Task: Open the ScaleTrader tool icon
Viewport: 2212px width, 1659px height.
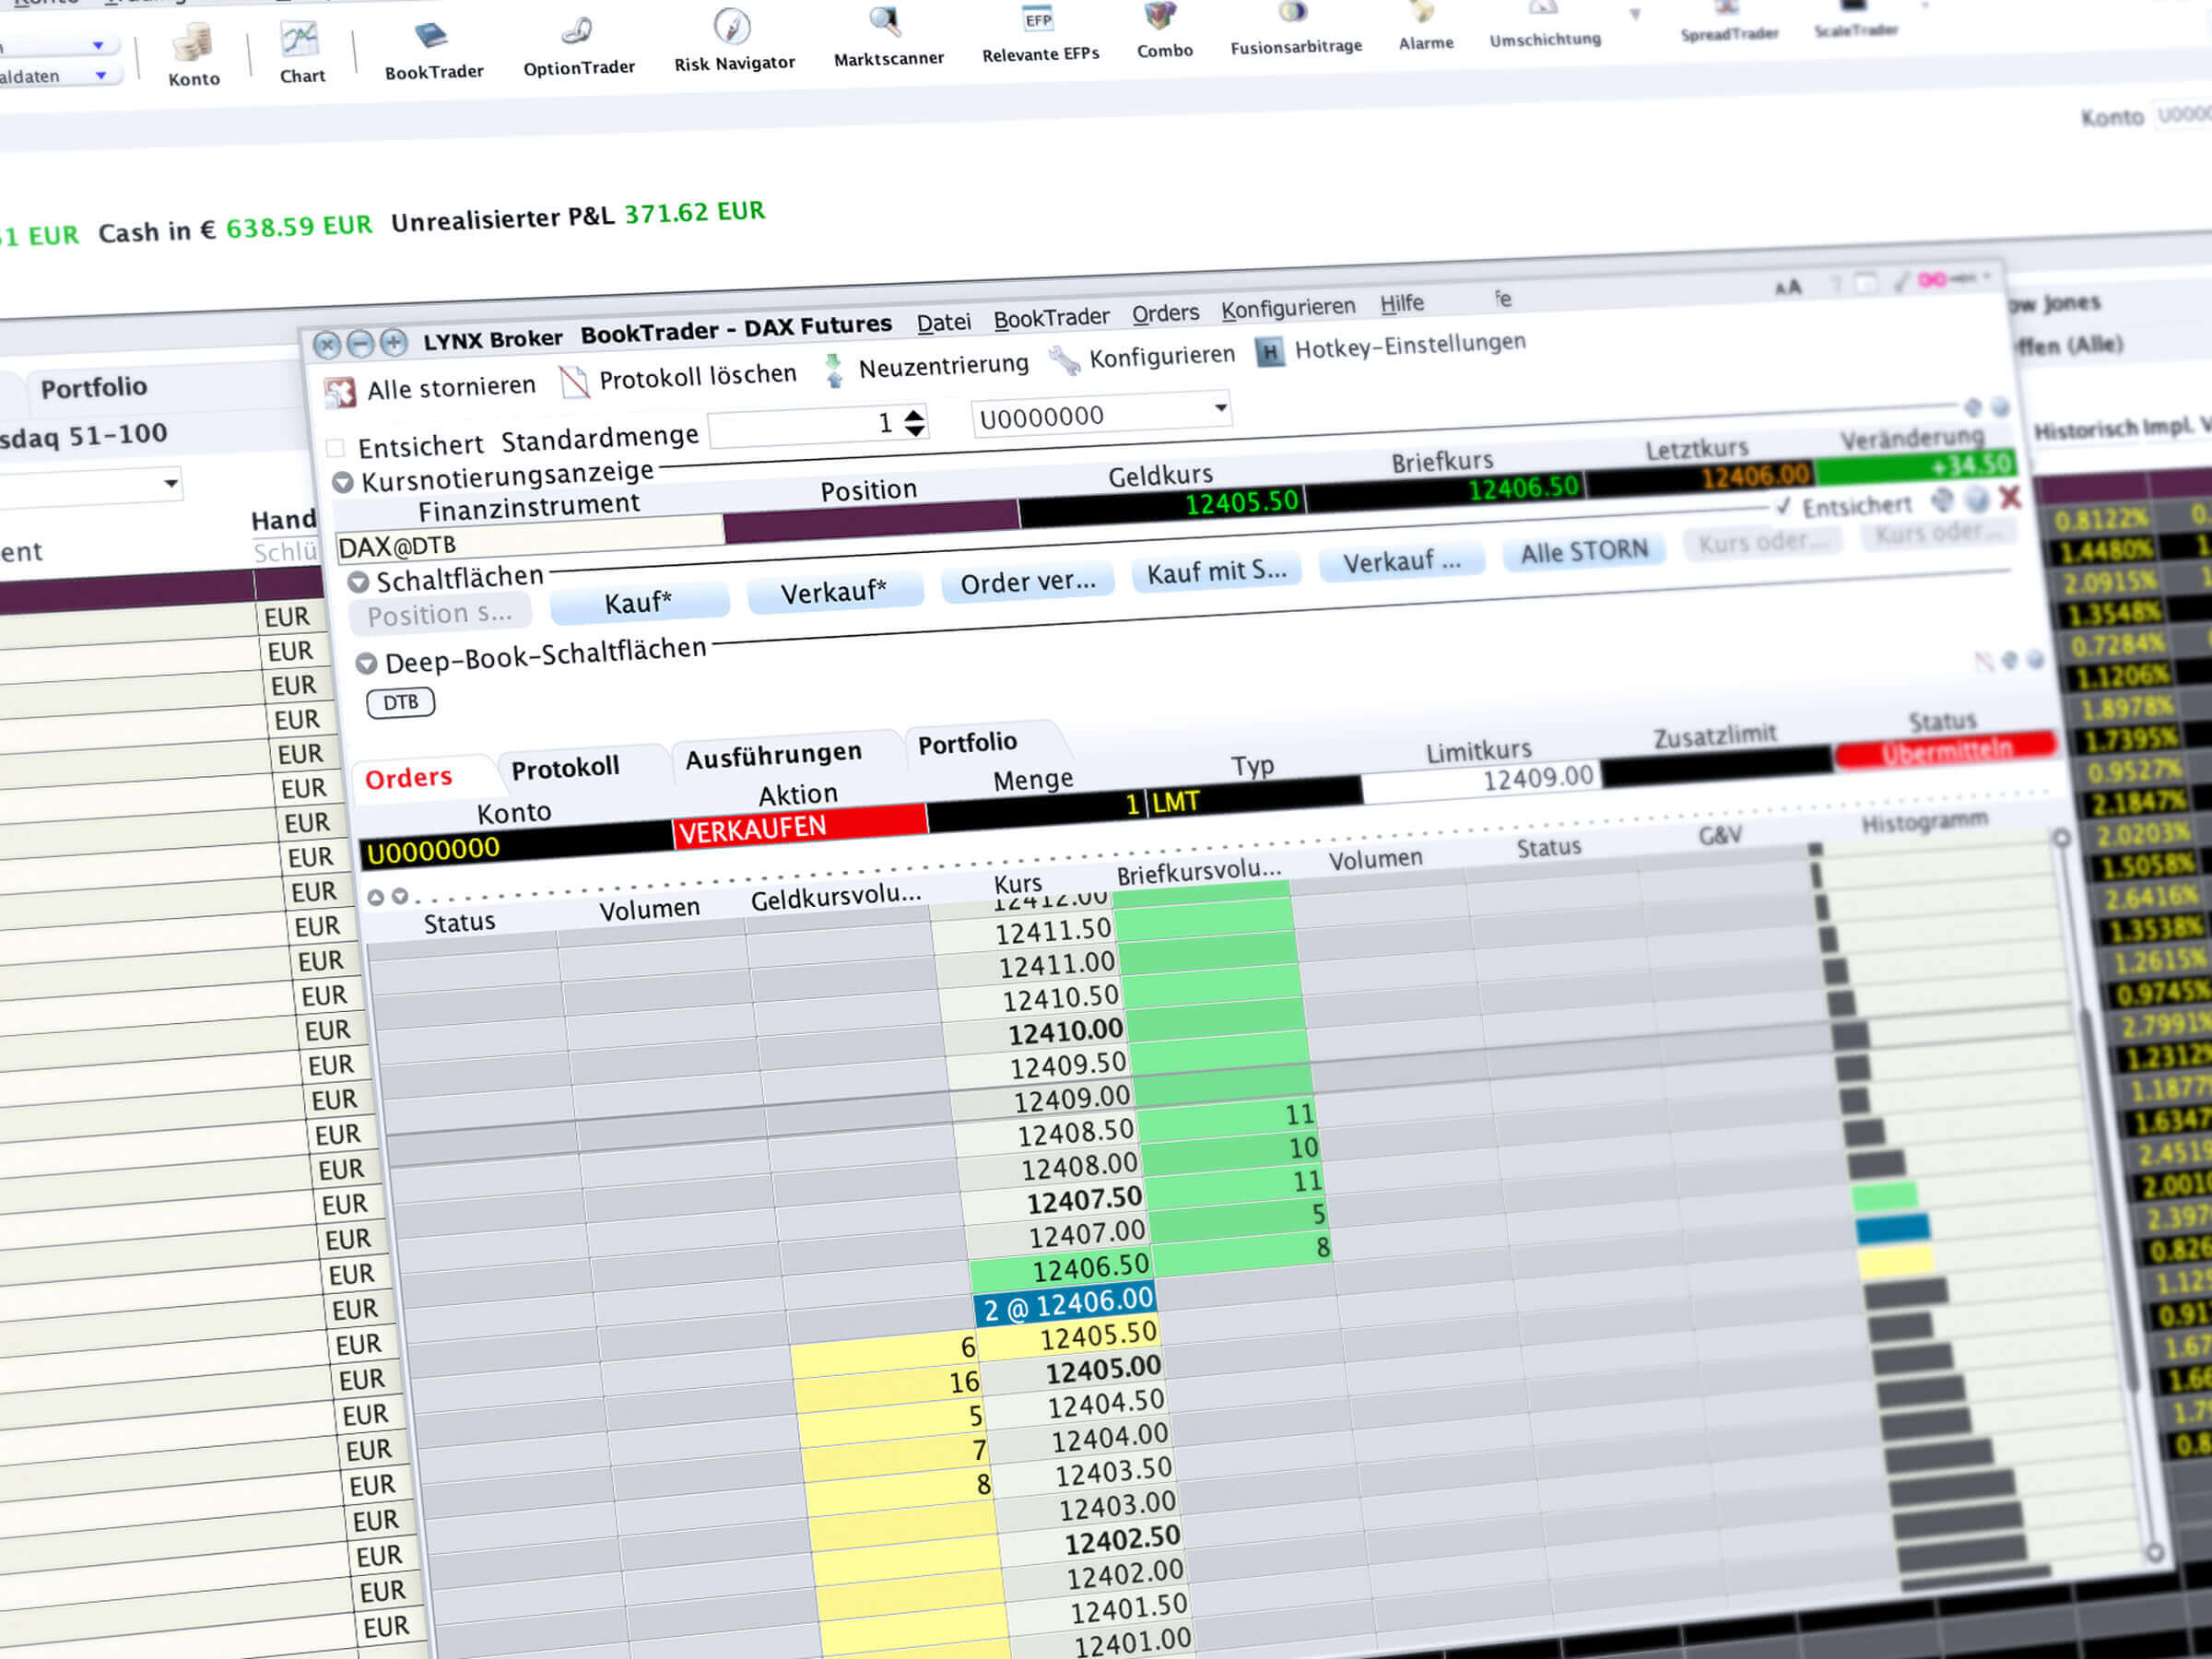Action: click(1853, 6)
